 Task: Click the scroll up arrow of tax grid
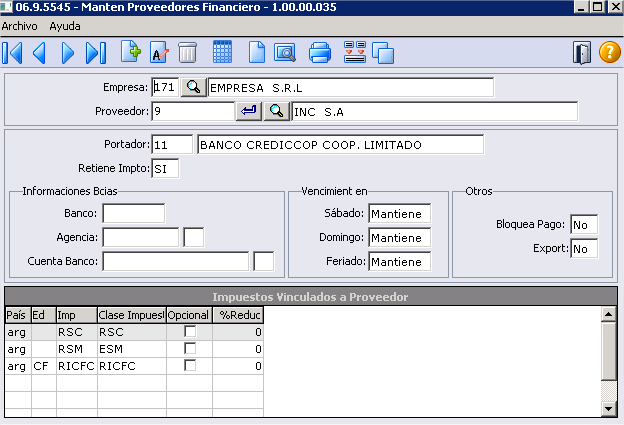[609, 314]
